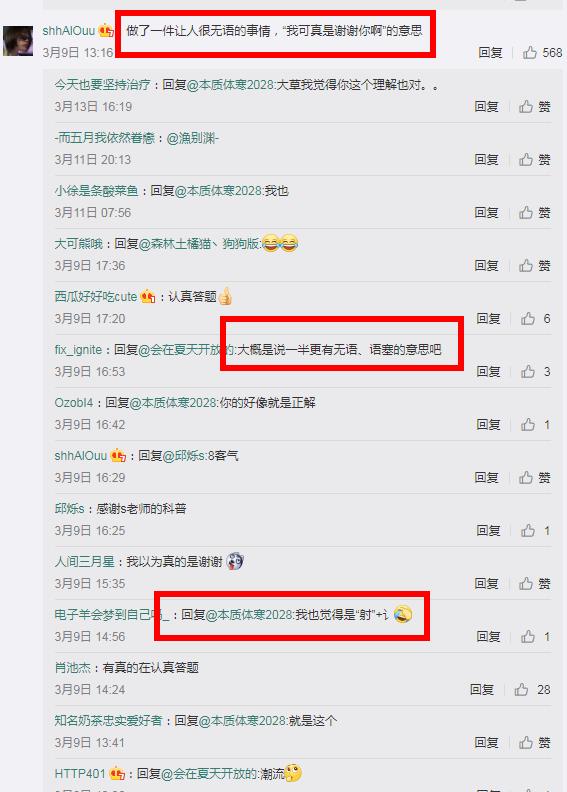Open username link 今天也要坚持治疗
567x792 pixels.
[102, 85]
